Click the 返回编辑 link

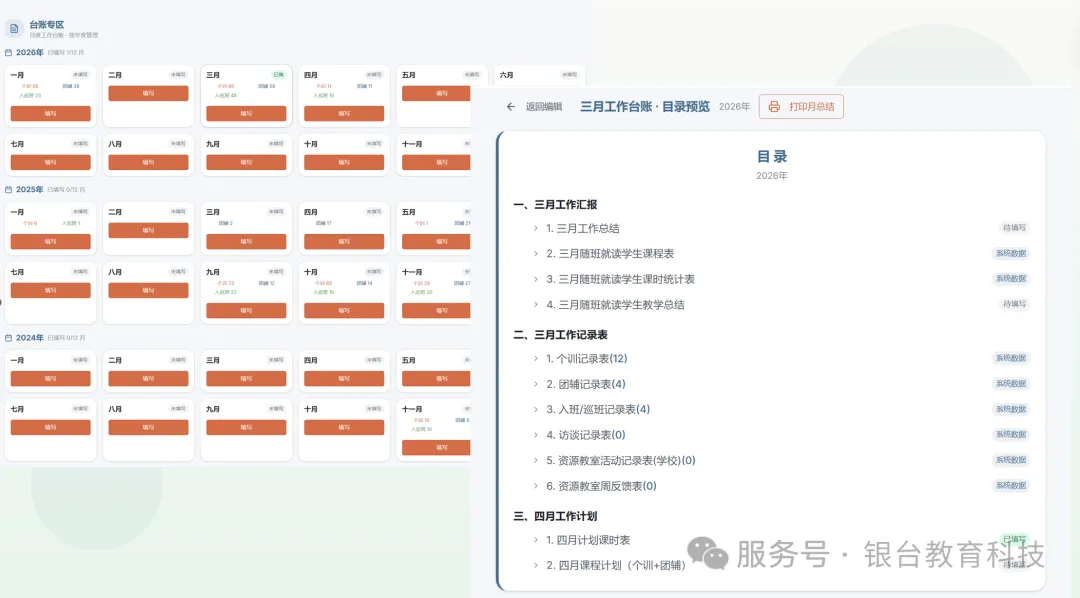click(x=543, y=107)
